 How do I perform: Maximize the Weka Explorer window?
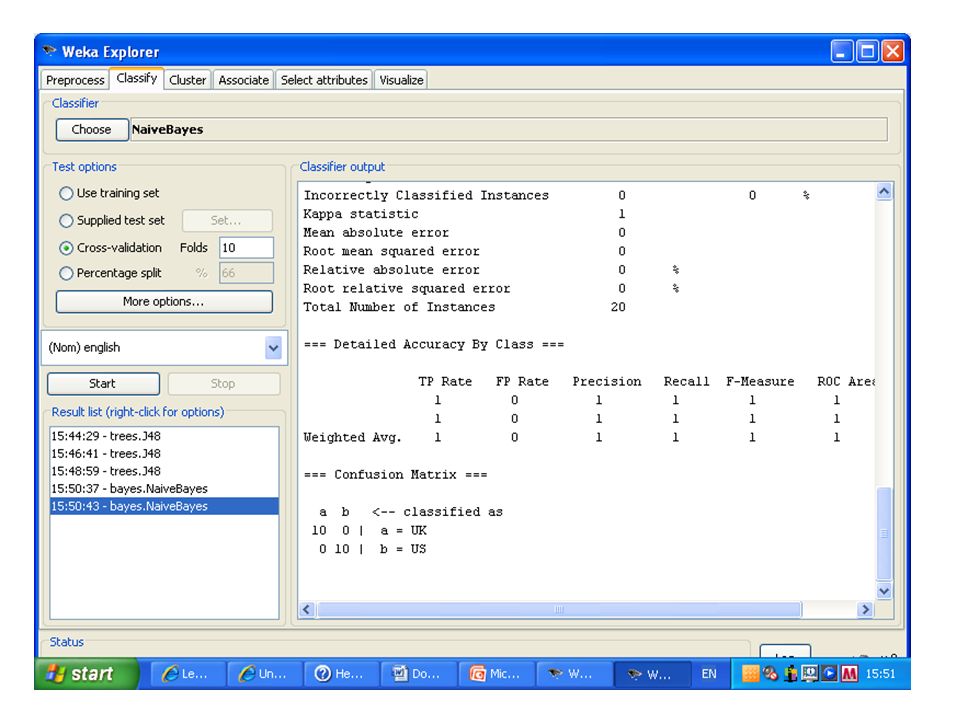[867, 51]
